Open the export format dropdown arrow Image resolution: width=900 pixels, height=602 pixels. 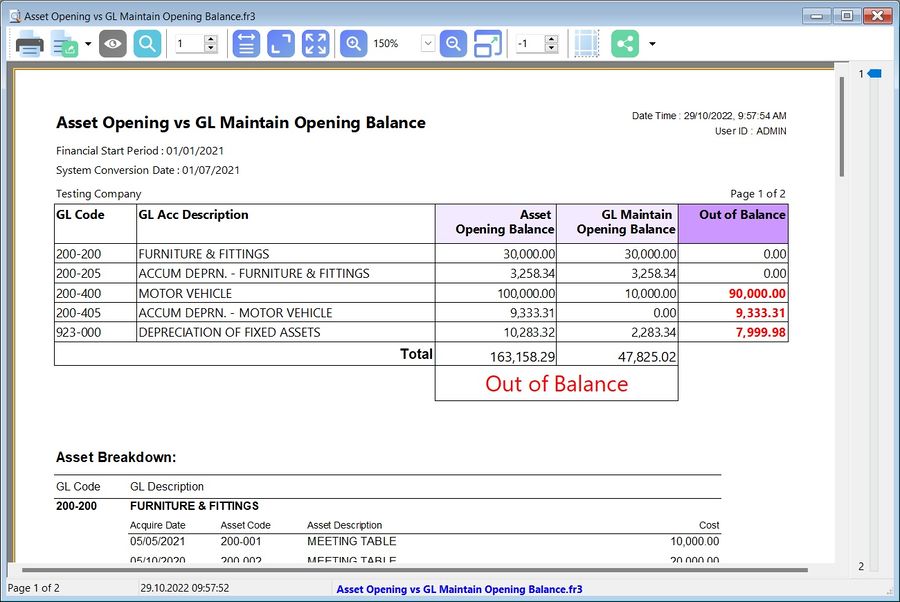pyautogui.click(x=88, y=44)
